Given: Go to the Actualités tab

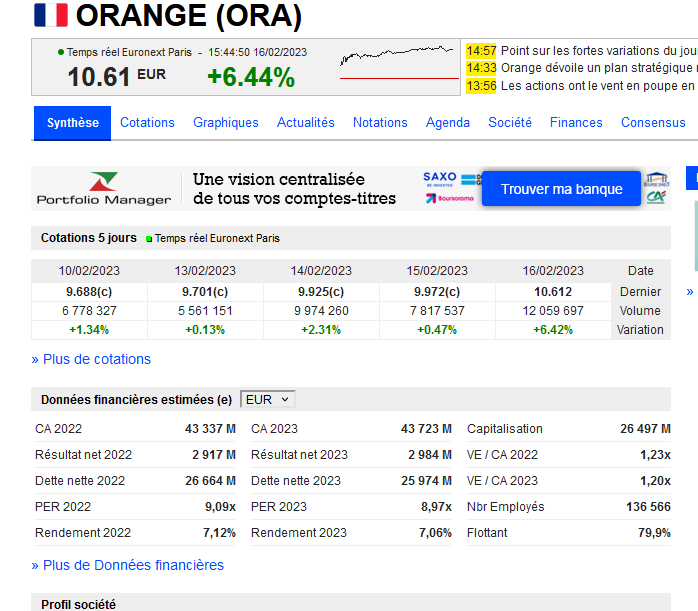Looking at the screenshot, I should 306,123.
